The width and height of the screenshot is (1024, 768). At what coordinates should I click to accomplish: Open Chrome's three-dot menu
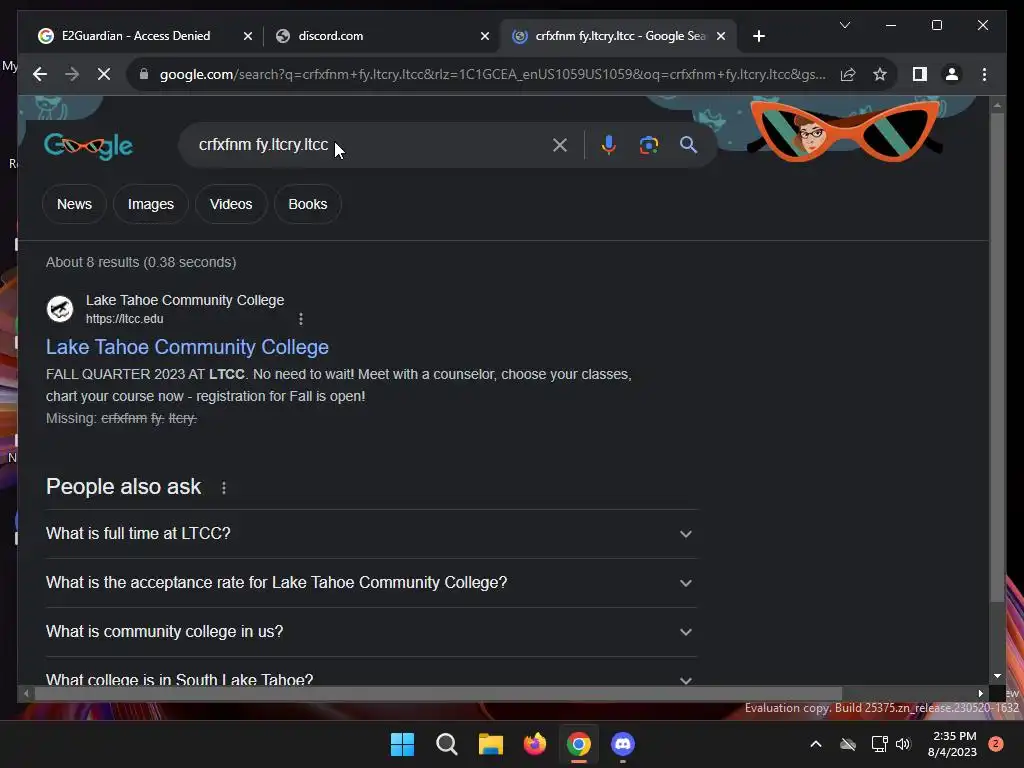tap(984, 74)
